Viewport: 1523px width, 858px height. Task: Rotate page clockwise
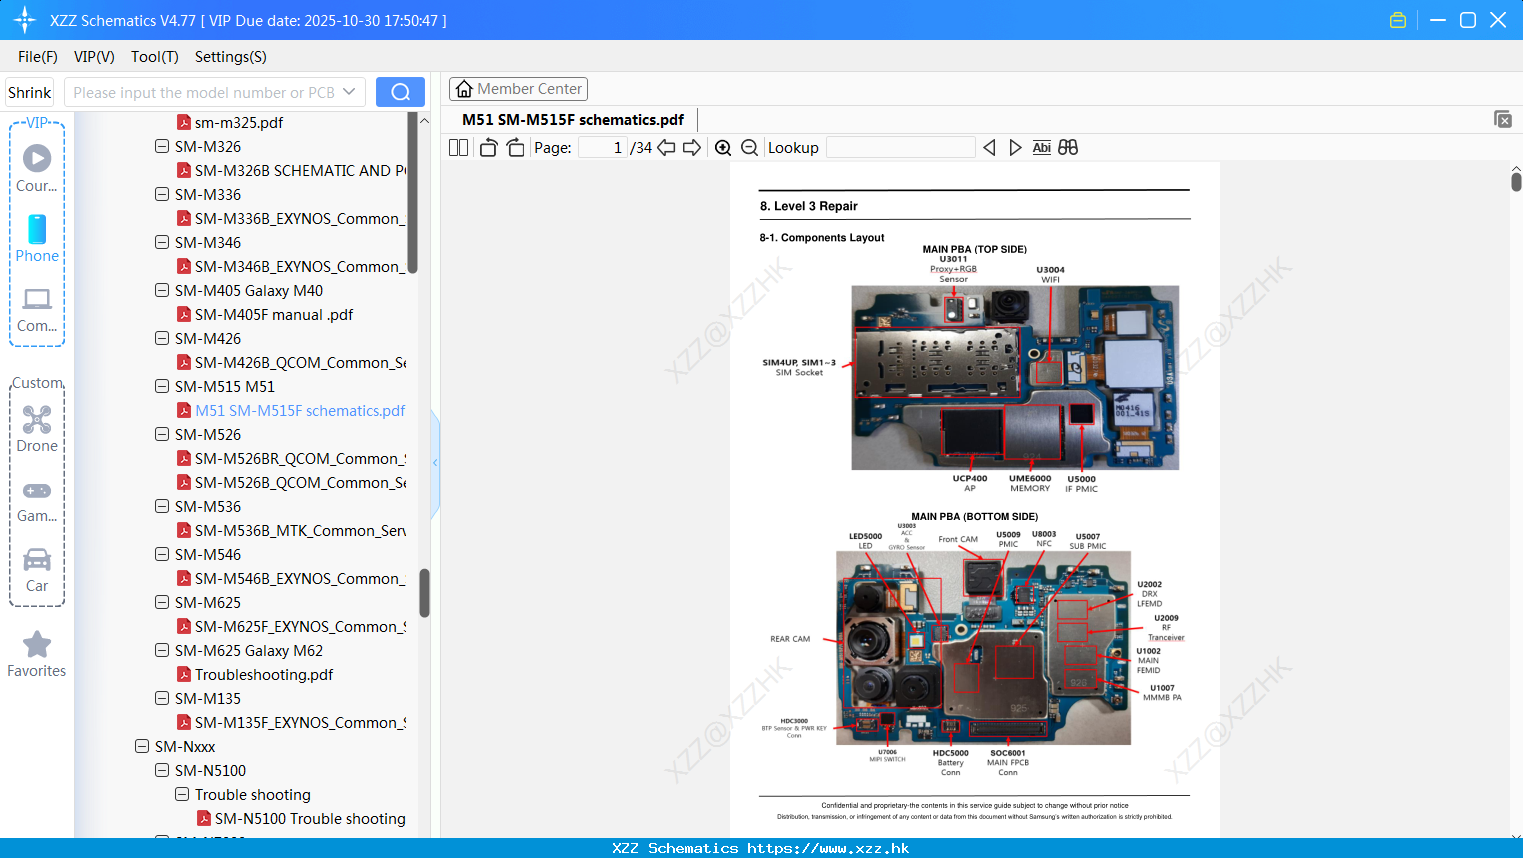(x=515, y=148)
